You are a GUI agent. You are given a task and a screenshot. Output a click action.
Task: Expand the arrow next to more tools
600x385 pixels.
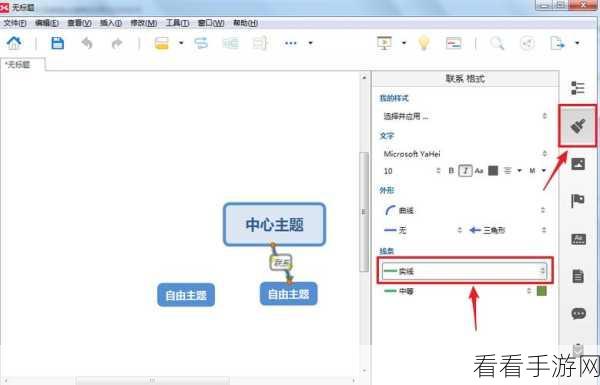click(x=311, y=43)
